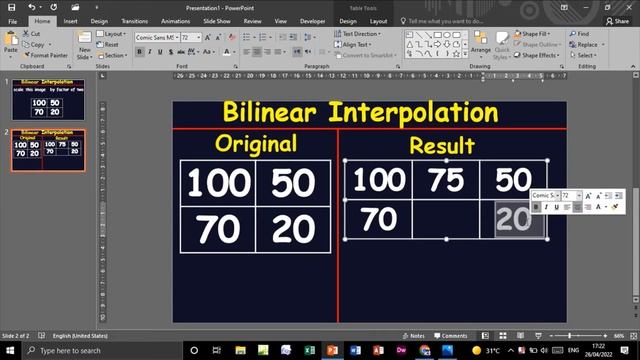Click the Undo arrow in Quick Access toolbar

pos(31,7)
